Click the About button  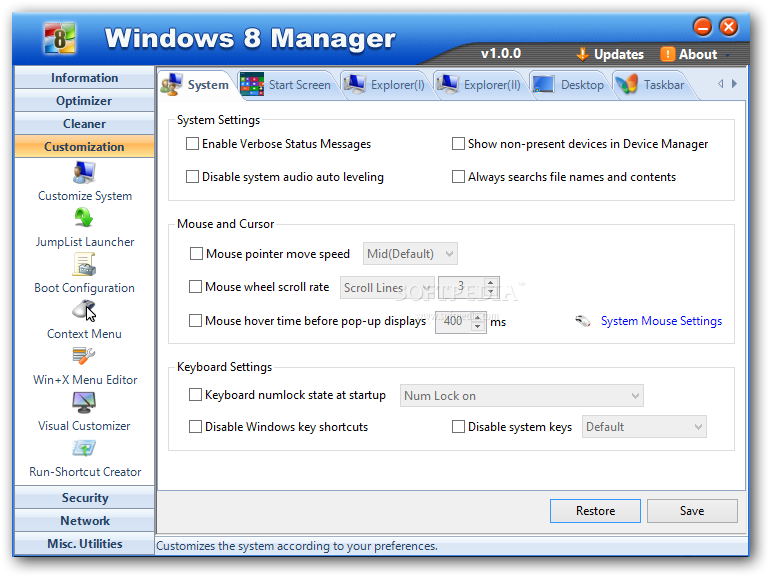(x=689, y=54)
